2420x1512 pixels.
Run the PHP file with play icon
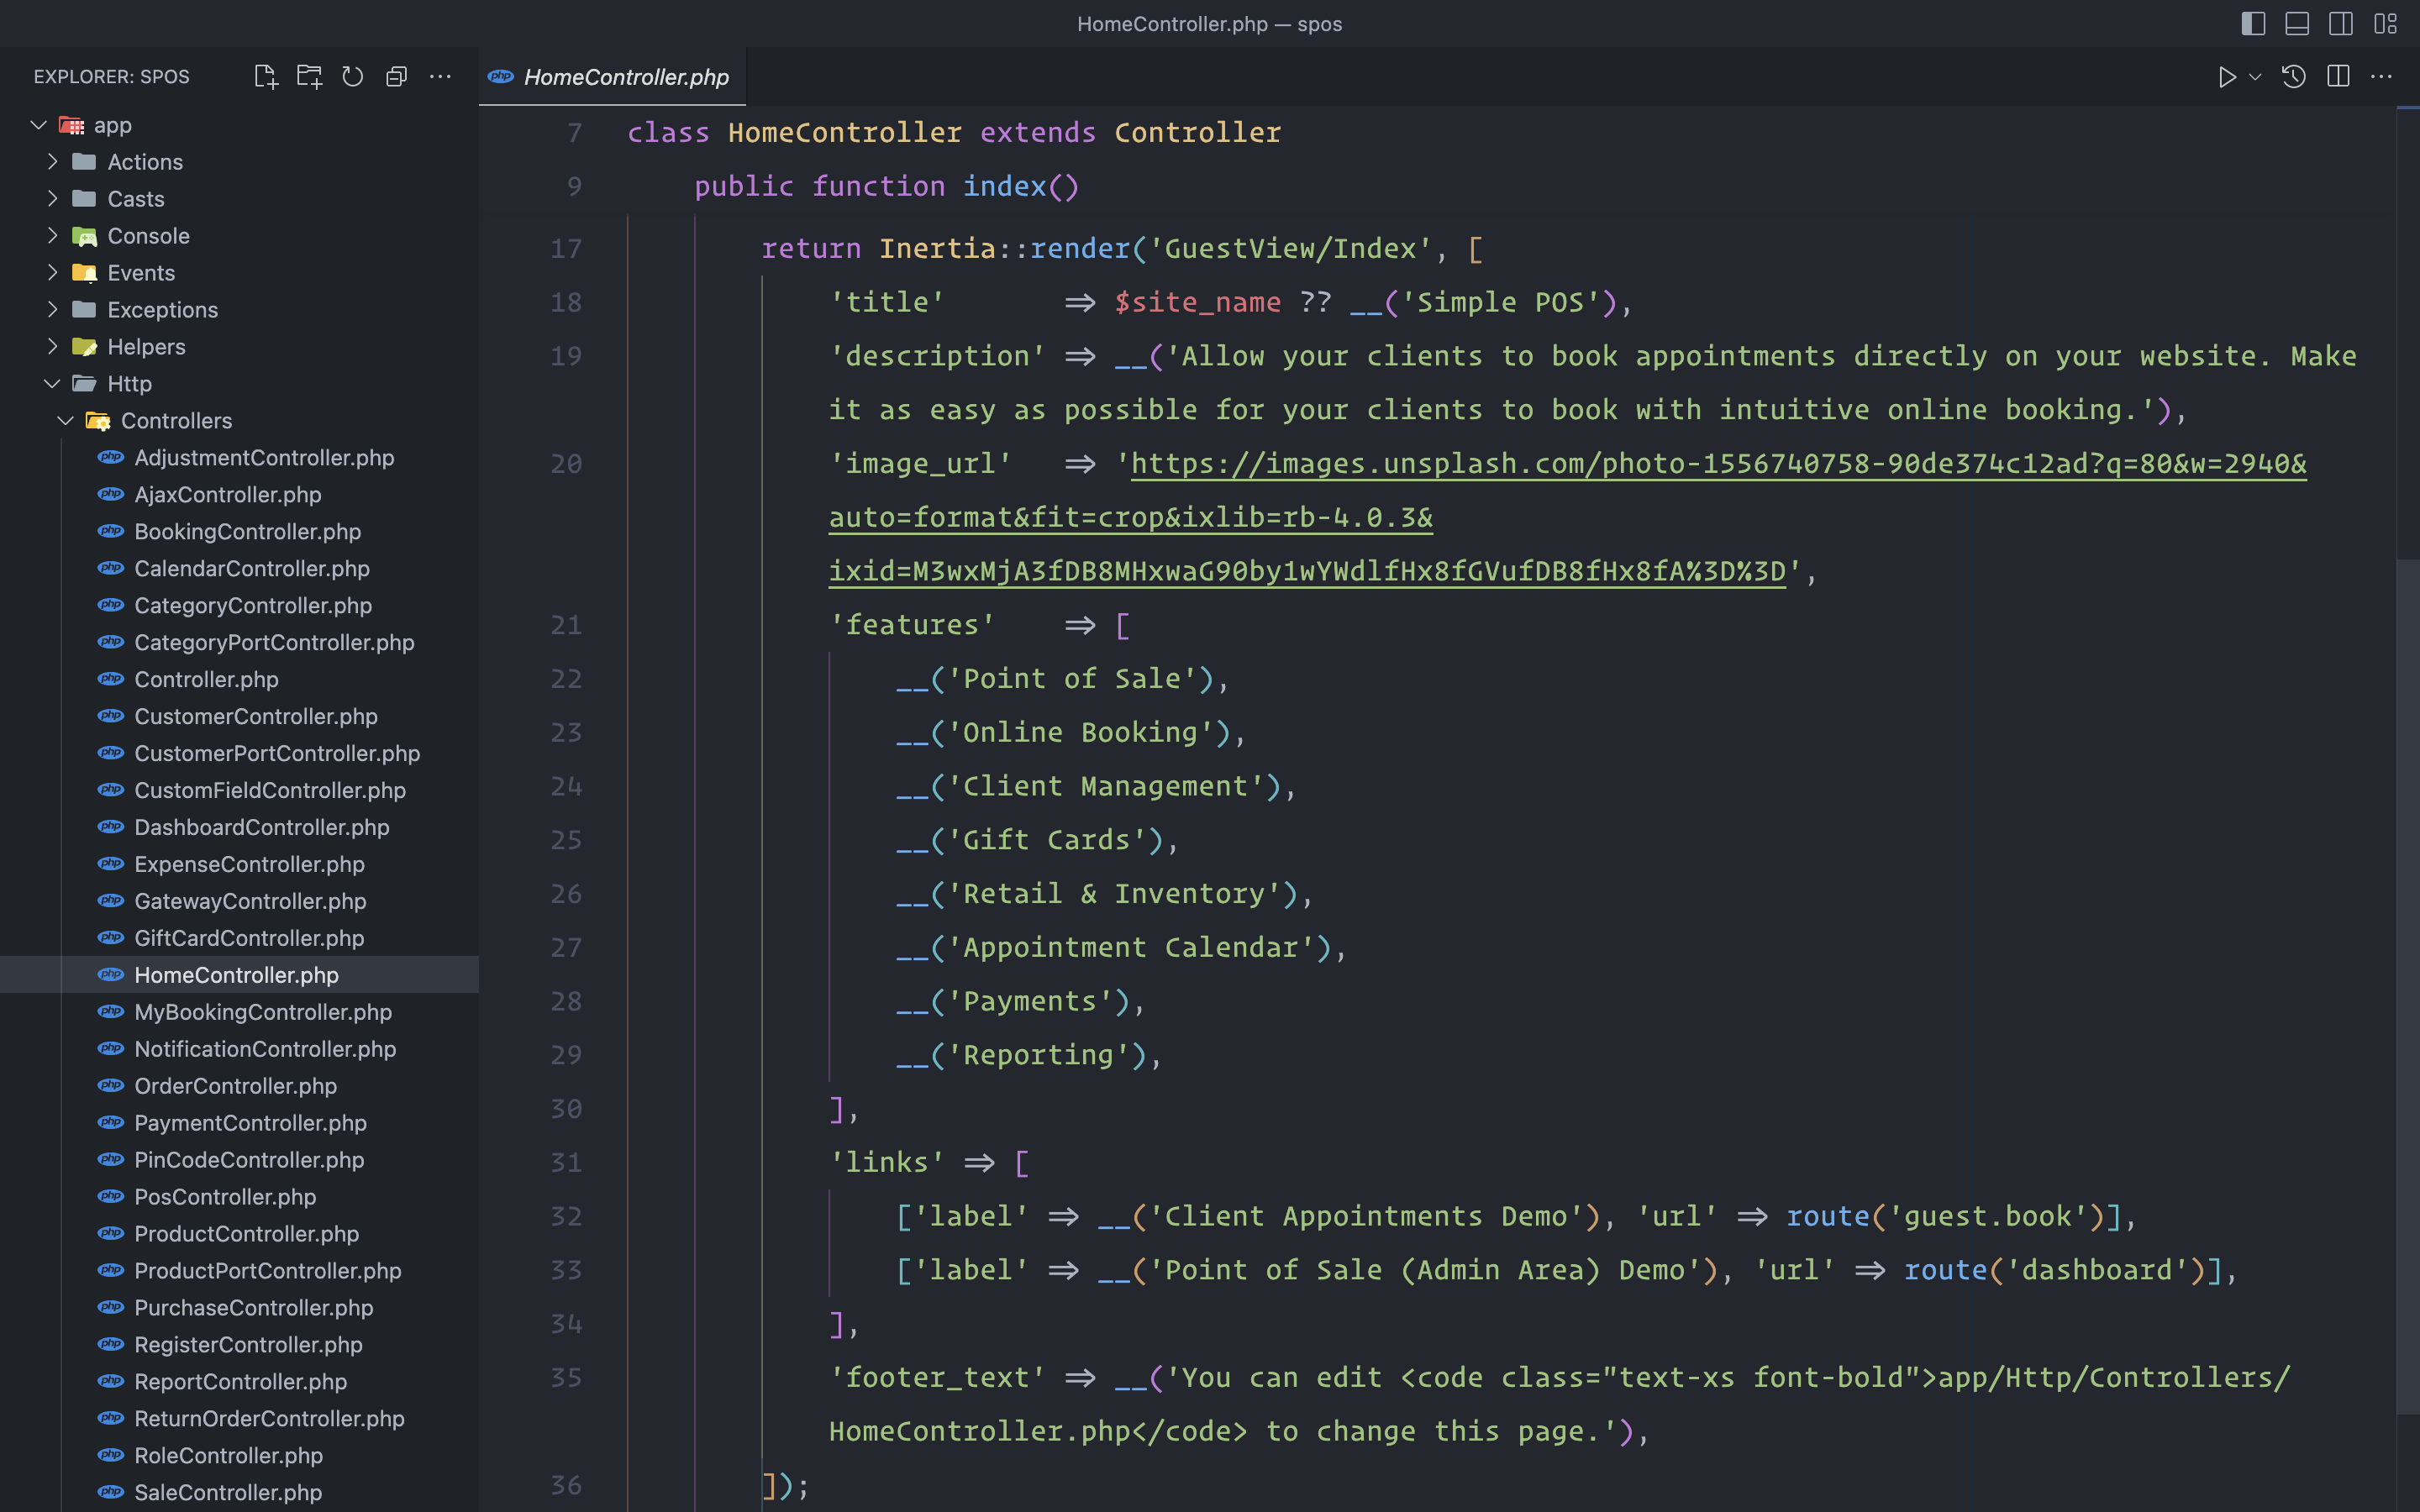point(2226,77)
